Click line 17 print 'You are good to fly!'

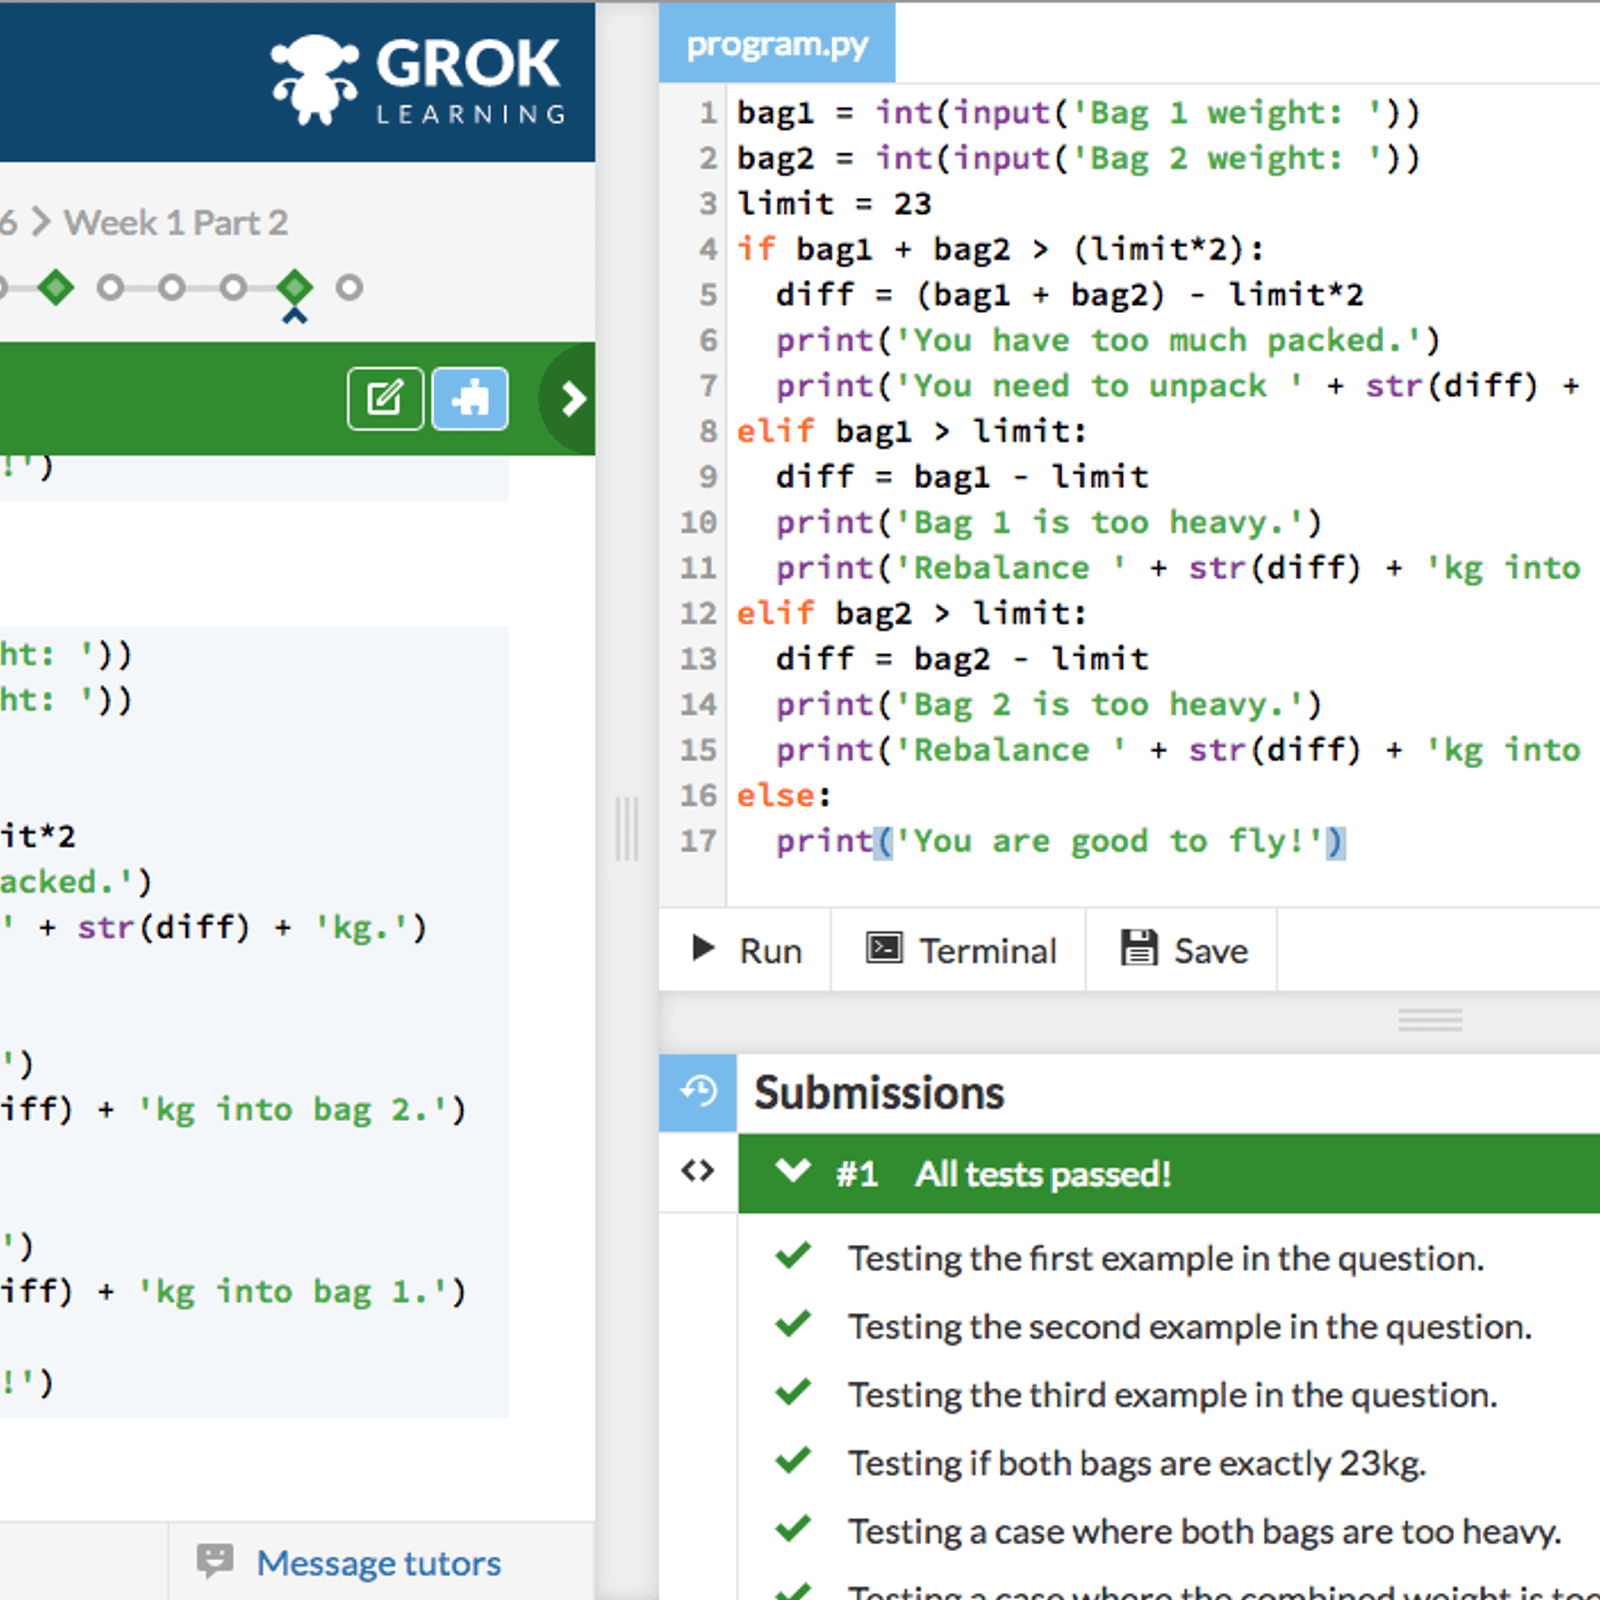pyautogui.click(x=1061, y=841)
